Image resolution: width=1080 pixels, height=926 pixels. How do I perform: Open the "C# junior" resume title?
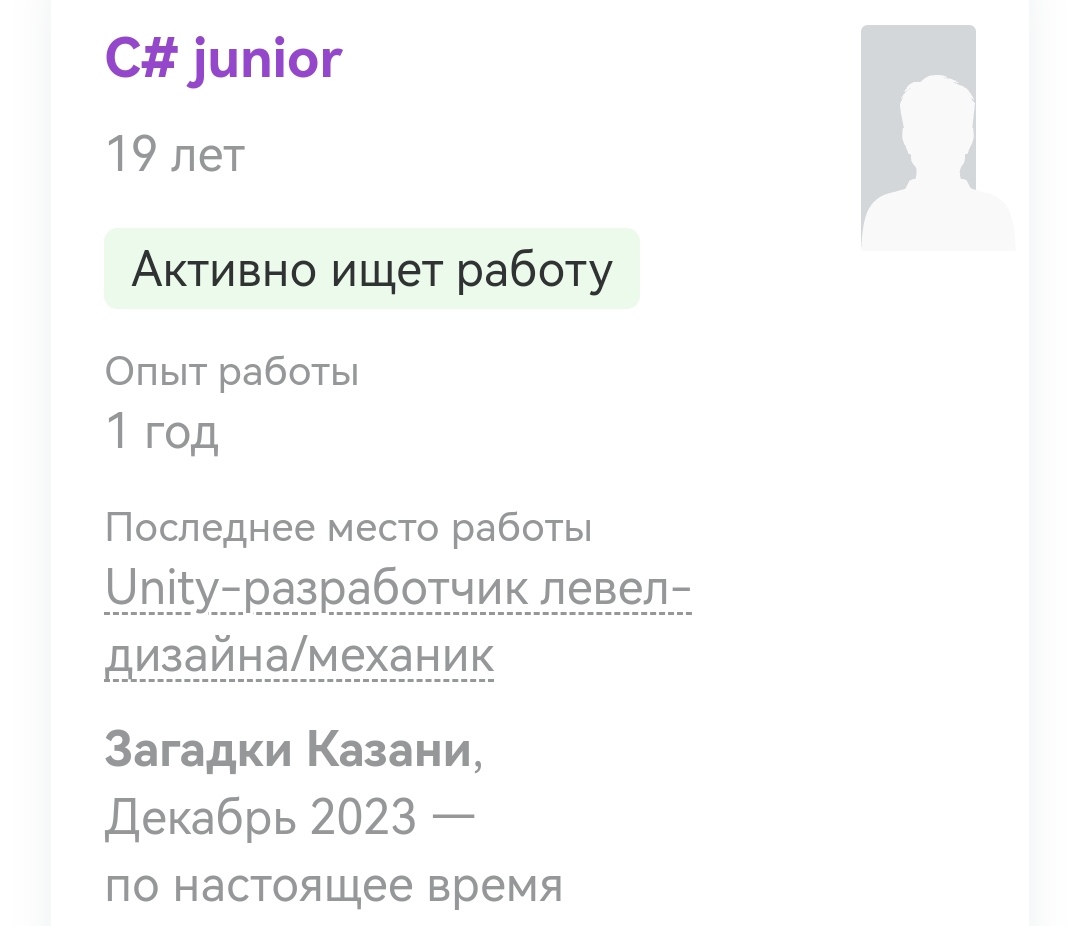tap(223, 60)
